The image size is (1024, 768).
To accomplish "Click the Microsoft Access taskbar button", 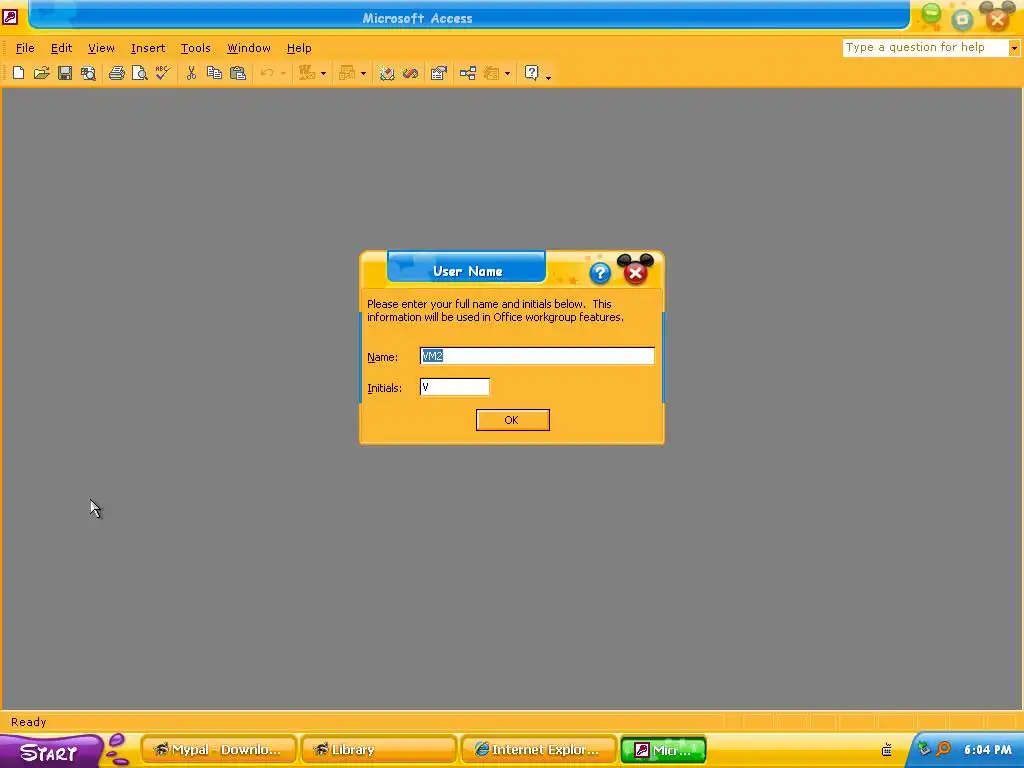I will (x=663, y=750).
